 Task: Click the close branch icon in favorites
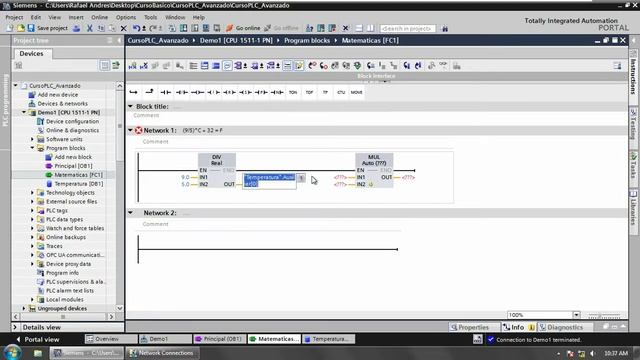[x=149, y=92]
